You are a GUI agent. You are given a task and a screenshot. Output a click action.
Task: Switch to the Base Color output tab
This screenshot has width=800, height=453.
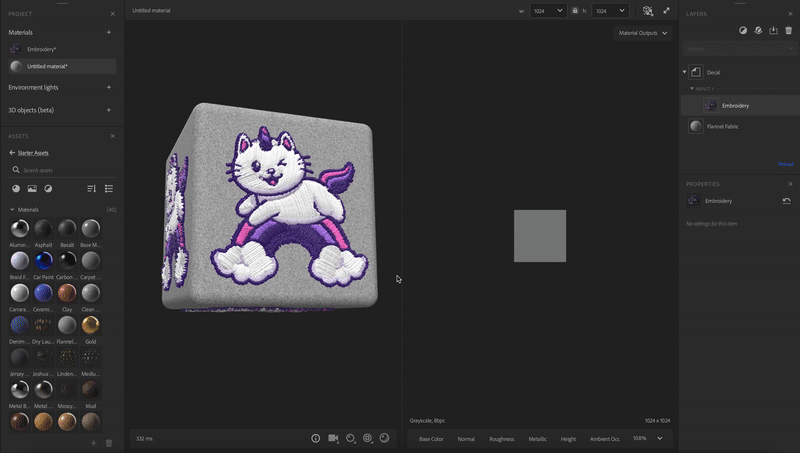pos(431,439)
